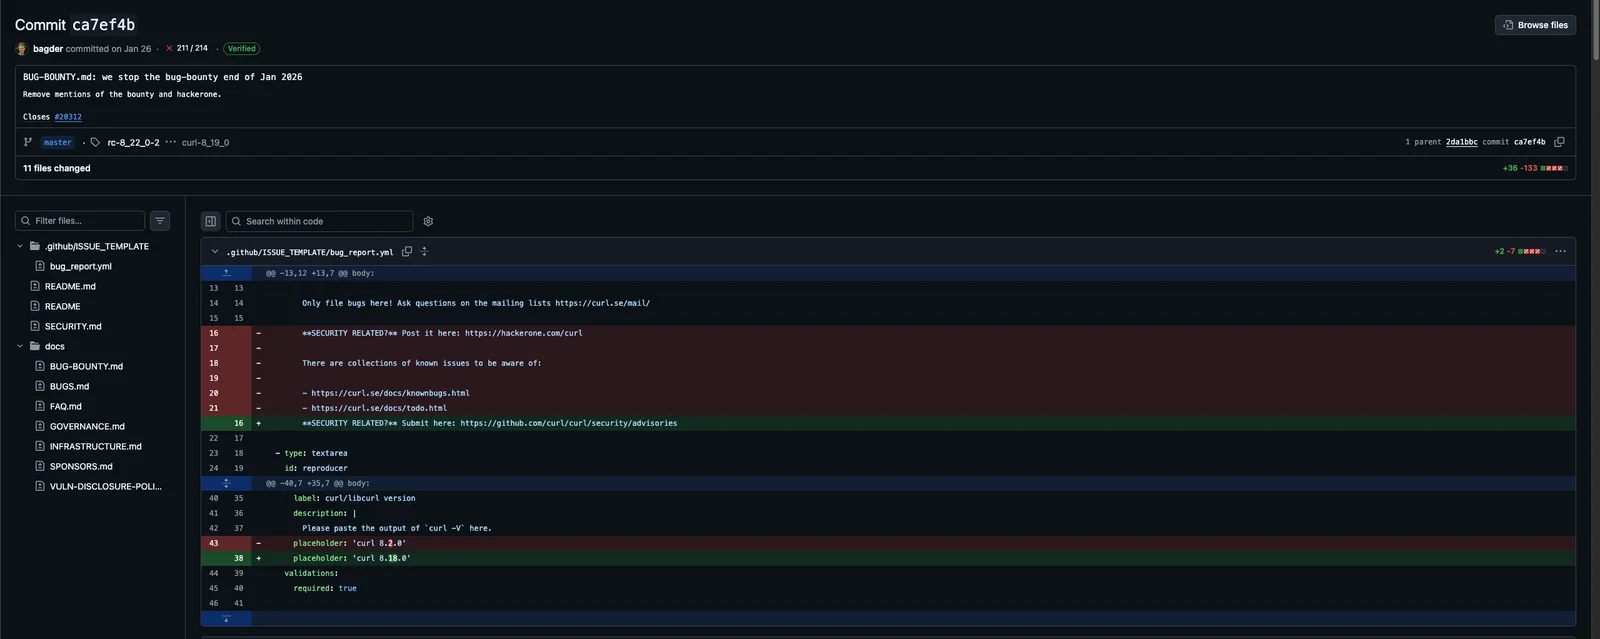Expand lines above the first hunk
1600x639 pixels.
click(226, 273)
